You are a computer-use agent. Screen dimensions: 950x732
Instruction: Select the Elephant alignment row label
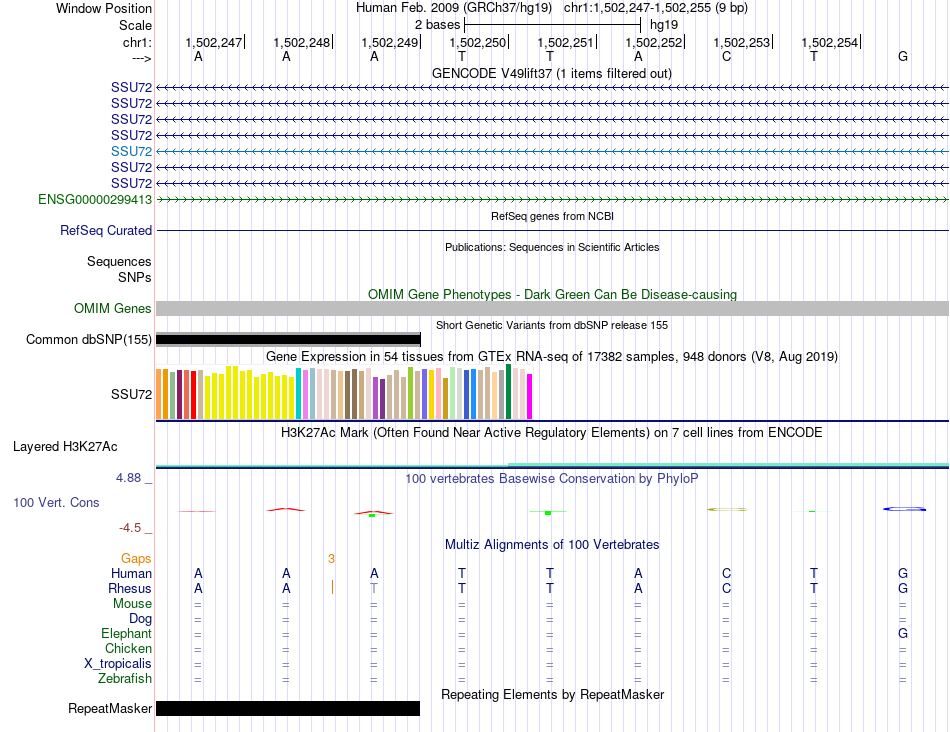(127, 633)
